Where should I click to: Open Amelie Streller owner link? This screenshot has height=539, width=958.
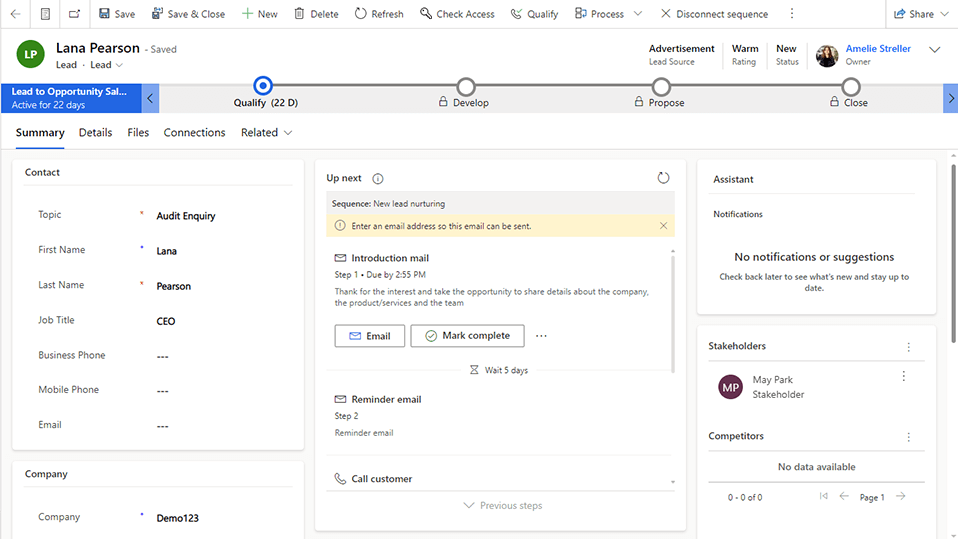point(878,48)
